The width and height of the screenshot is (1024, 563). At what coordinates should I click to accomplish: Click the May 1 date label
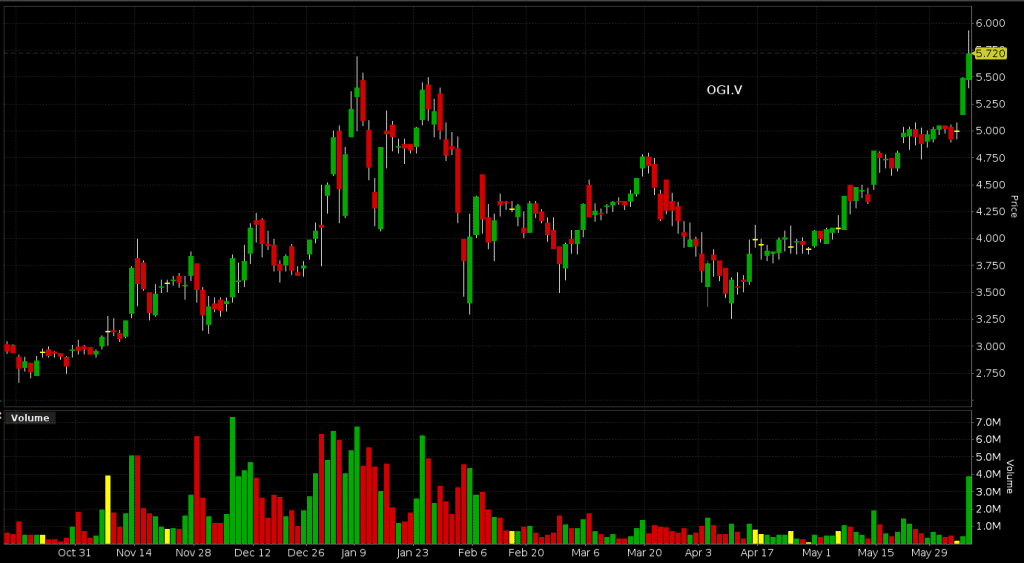coord(817,553)
